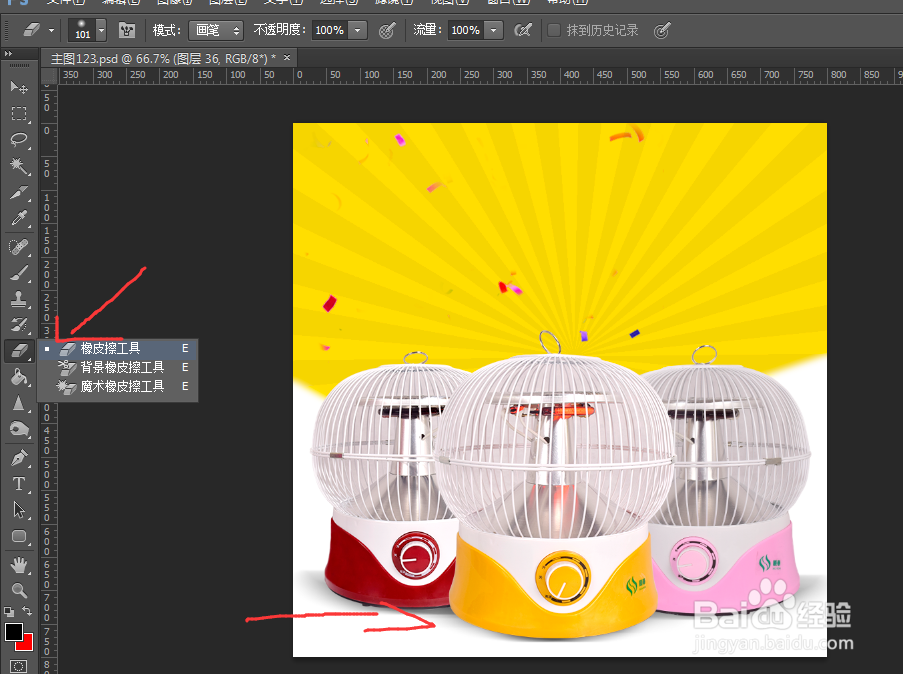Select the Lasso tool
Viewport: 903px width, 674px height.
click(18, 139)
